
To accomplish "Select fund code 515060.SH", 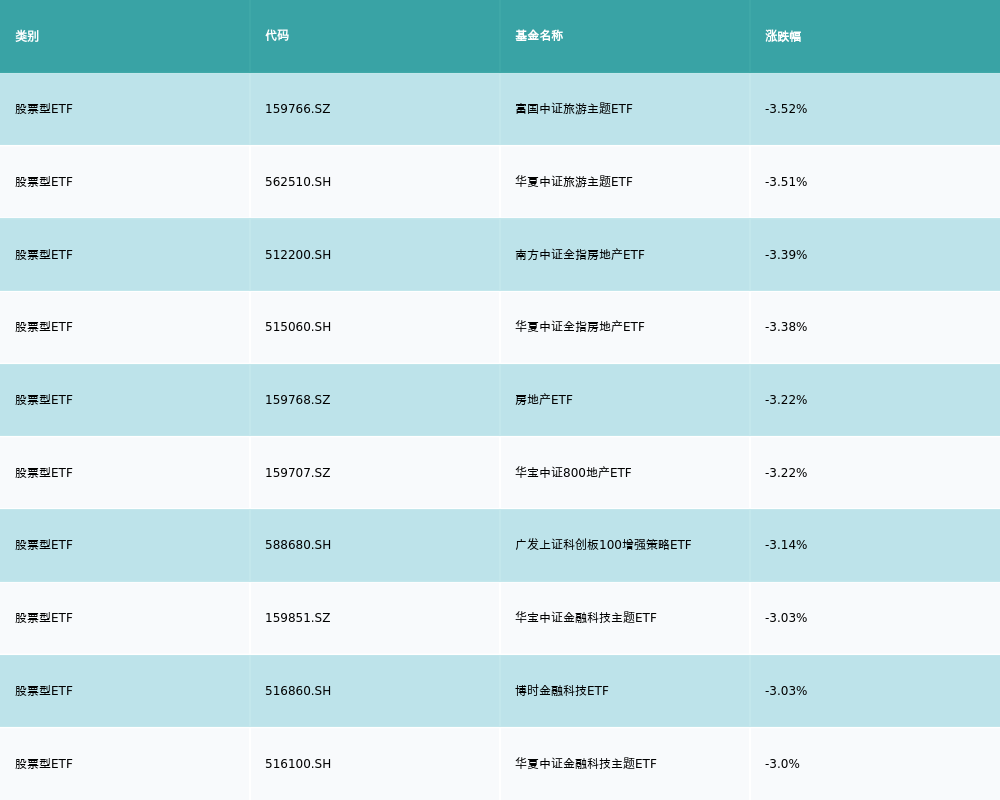I will pyautogui.click(x=298, y=327).
